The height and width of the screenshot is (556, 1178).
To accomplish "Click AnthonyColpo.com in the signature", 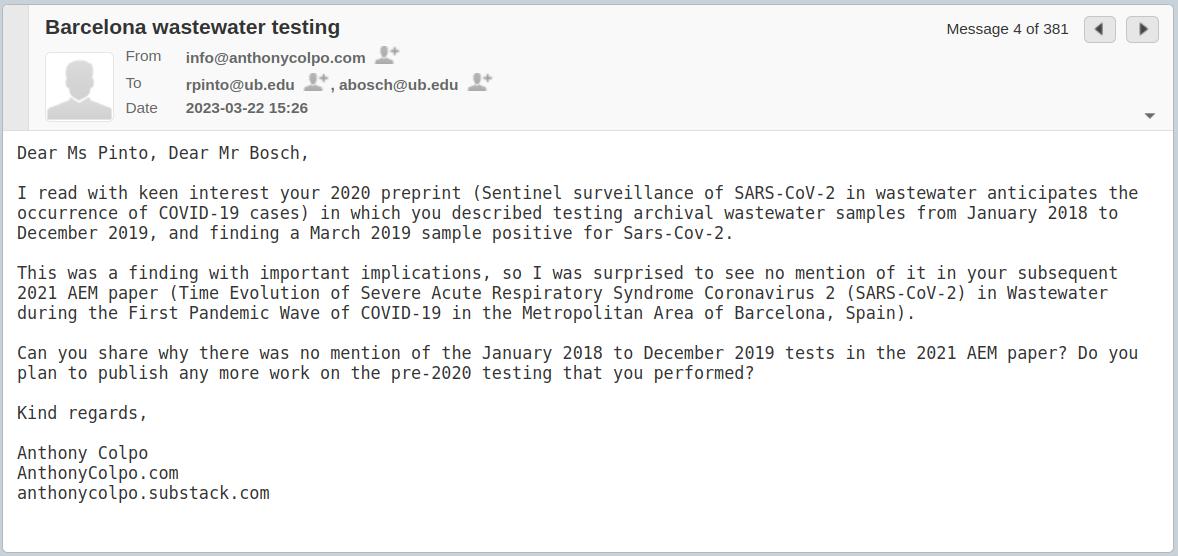I will pyautogui.click(x=97, y=473).
